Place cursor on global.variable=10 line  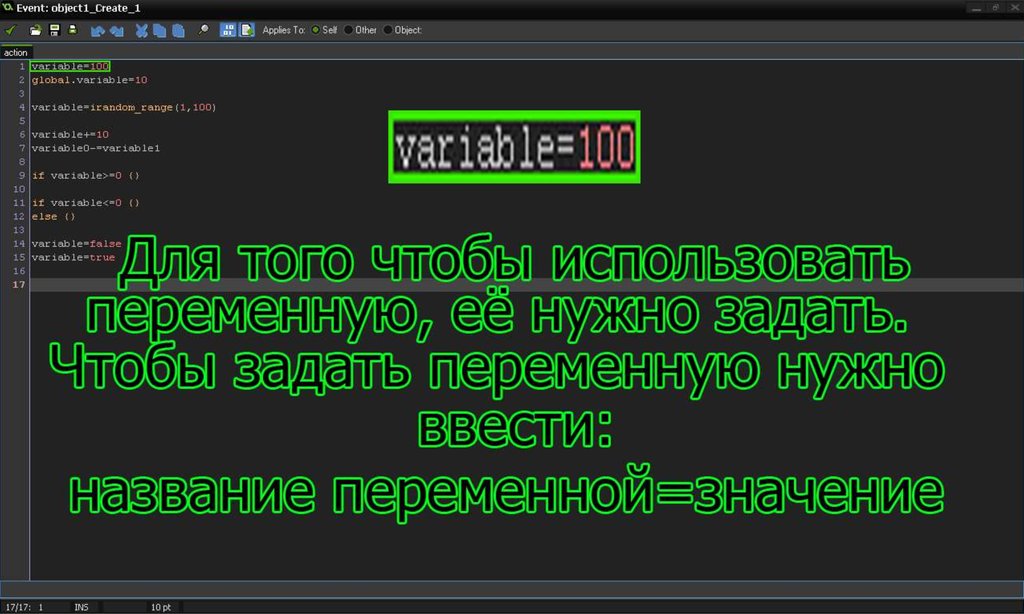(90, 79)
